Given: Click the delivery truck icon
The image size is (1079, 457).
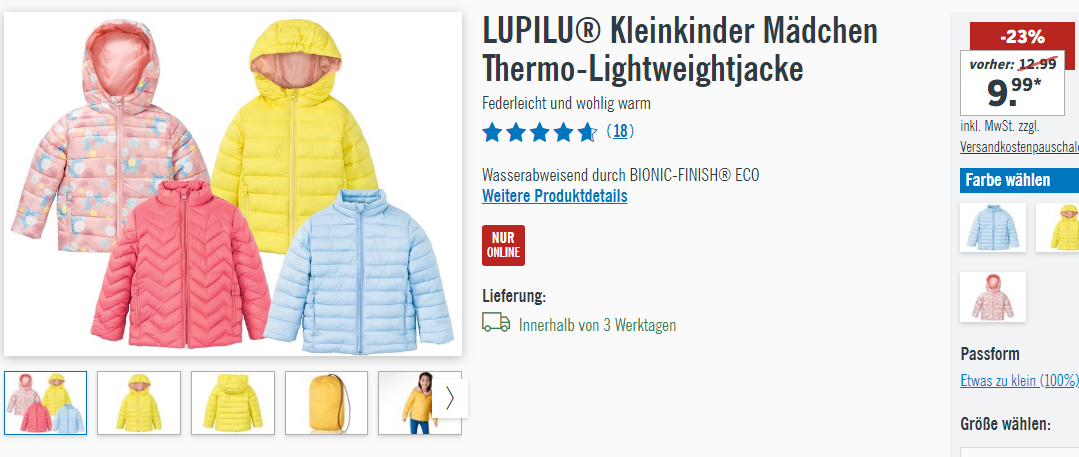Looking at the screenshot, I should click(496, 322).
